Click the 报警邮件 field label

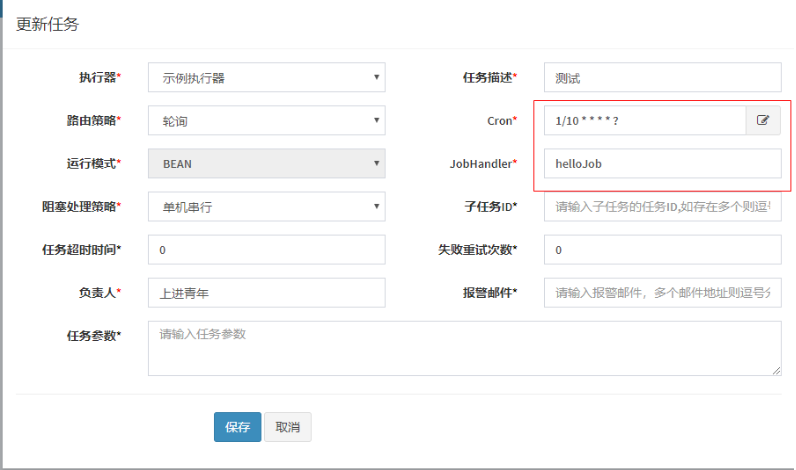[490, 293]
